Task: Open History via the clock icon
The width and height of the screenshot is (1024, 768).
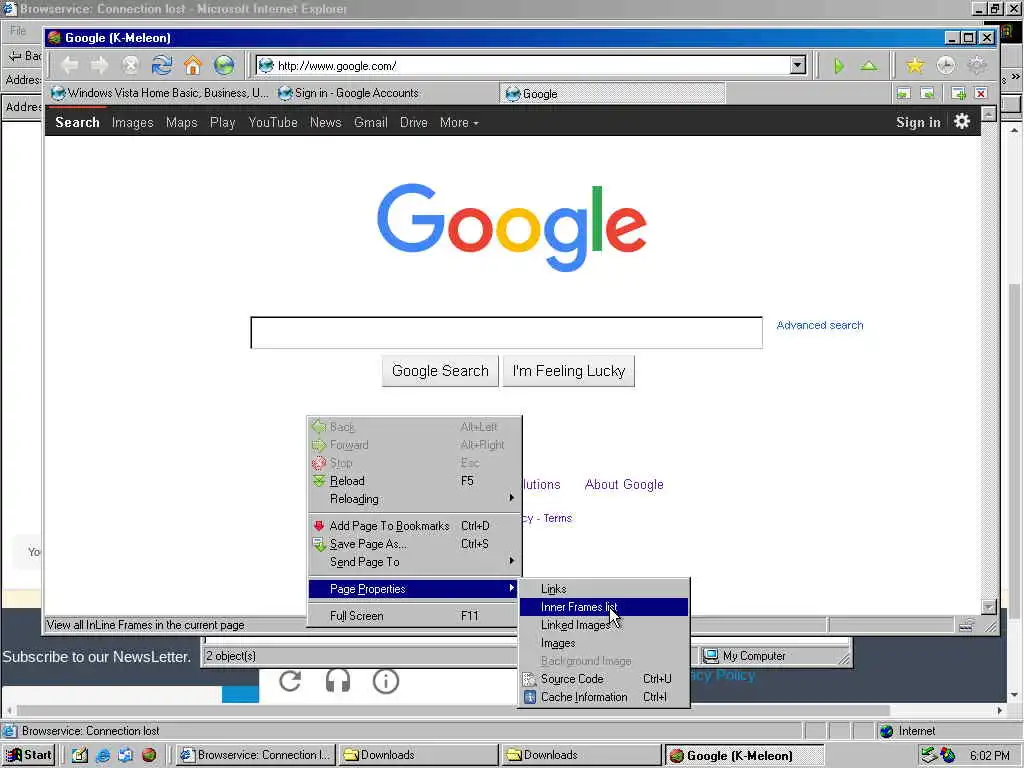Action: click(x=946, y=65)
